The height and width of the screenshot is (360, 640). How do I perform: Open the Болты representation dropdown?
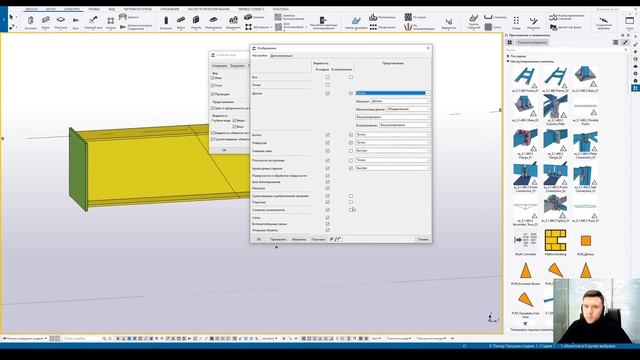[392, 134]
